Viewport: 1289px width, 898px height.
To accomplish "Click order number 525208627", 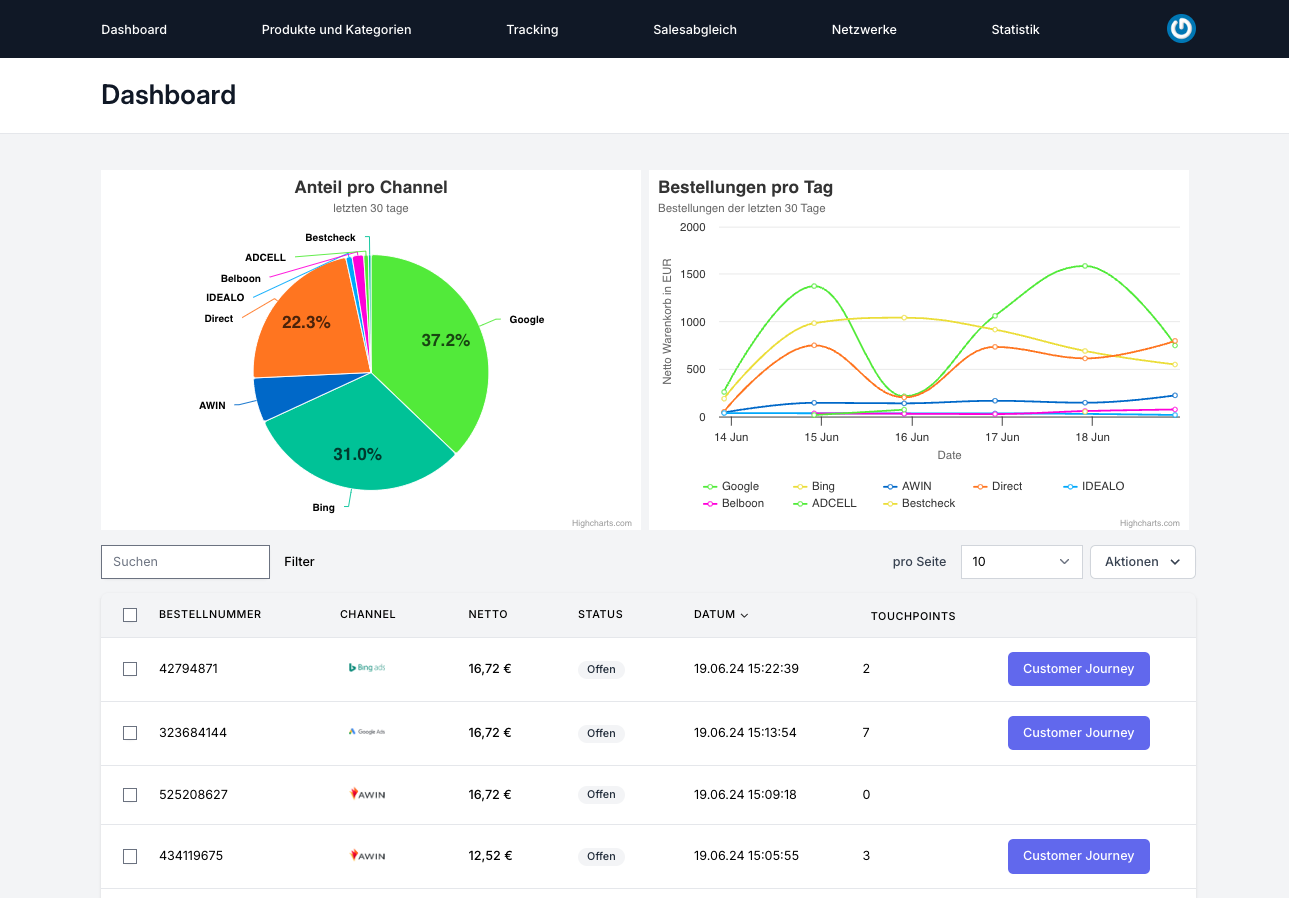I will (193, 795).
